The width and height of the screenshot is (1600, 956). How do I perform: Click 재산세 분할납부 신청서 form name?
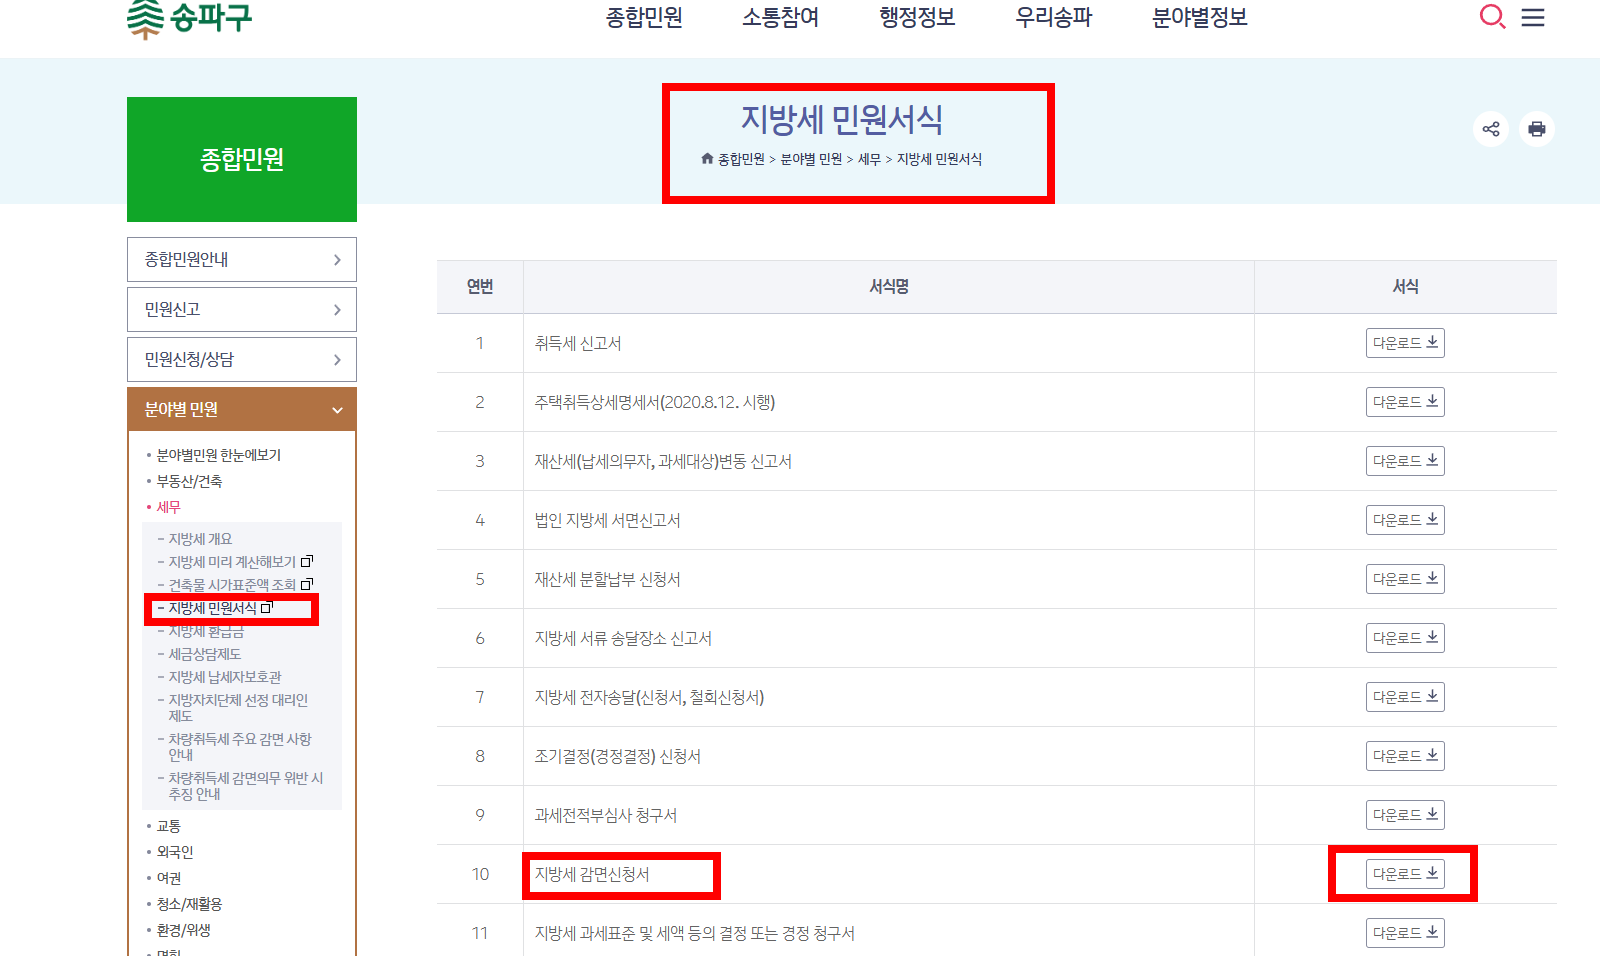pyautogui.click(x=607, y=579)
